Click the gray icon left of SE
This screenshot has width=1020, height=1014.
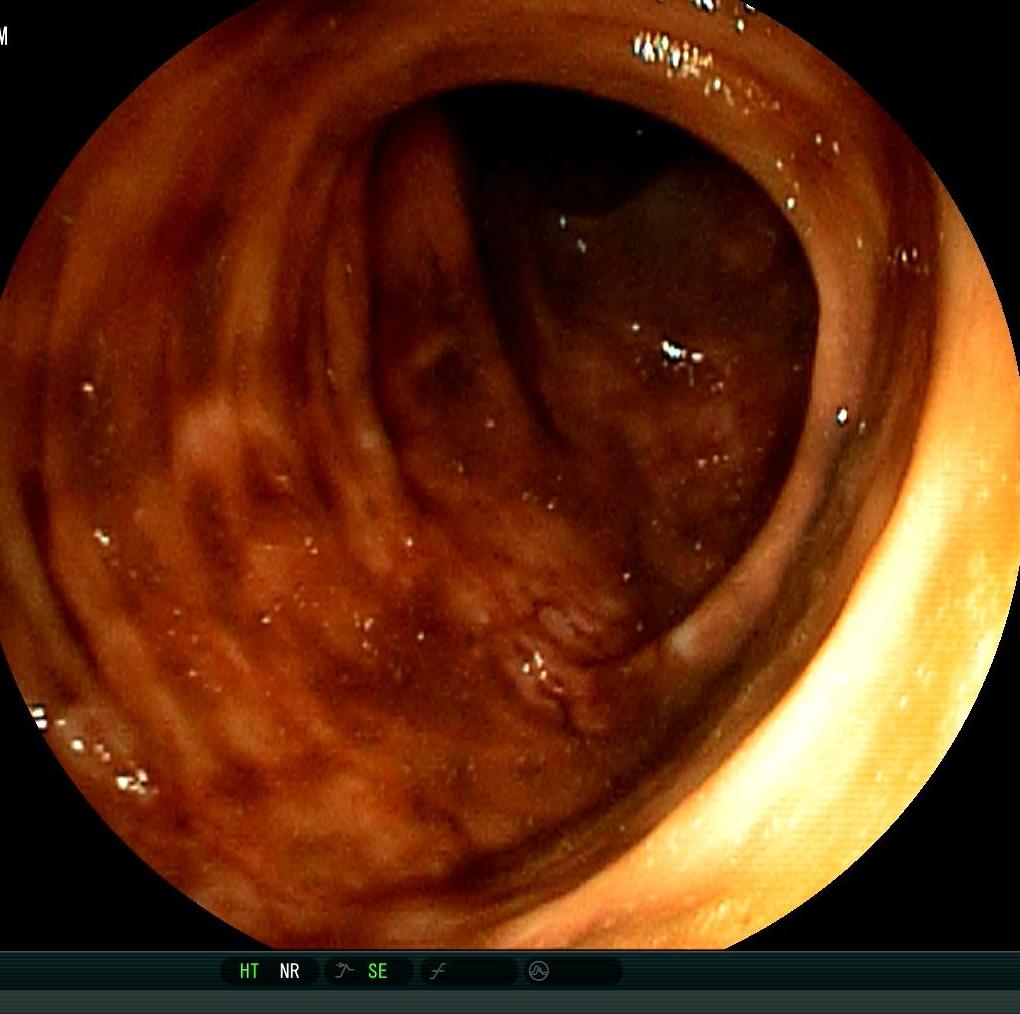344,971
